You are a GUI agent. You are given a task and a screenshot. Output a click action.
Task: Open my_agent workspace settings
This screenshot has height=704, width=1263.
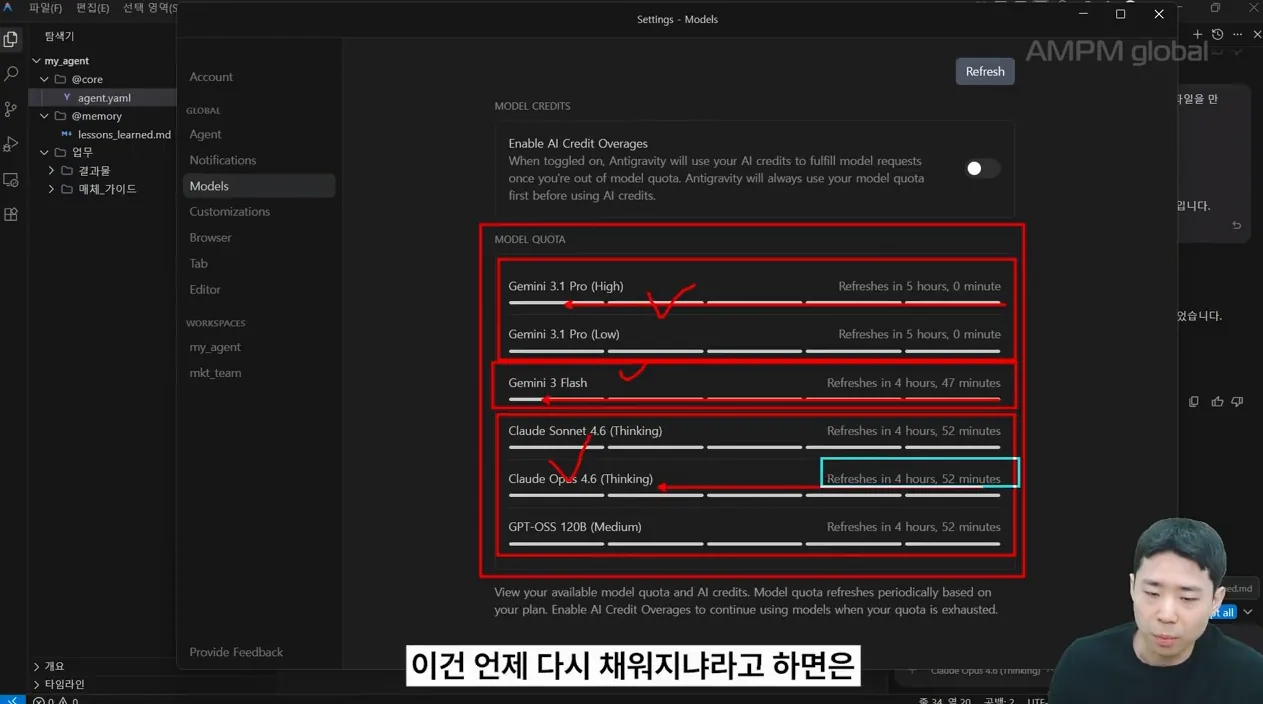point(215,347)
